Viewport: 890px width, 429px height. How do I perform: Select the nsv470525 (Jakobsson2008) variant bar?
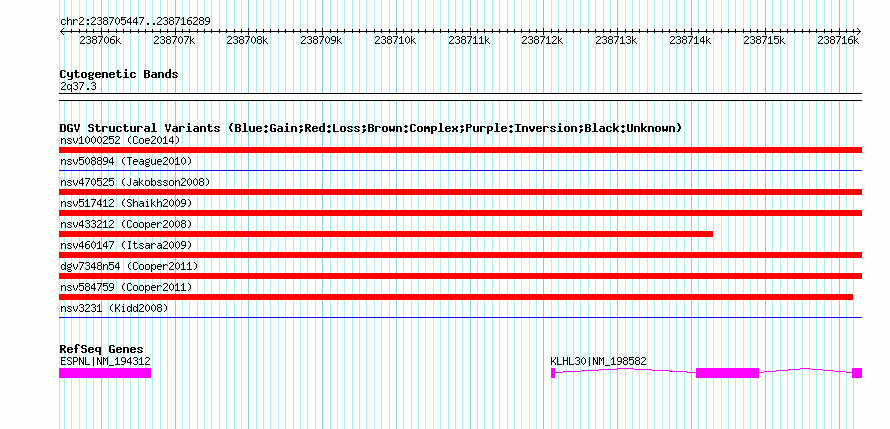click(x=460, y=192)
